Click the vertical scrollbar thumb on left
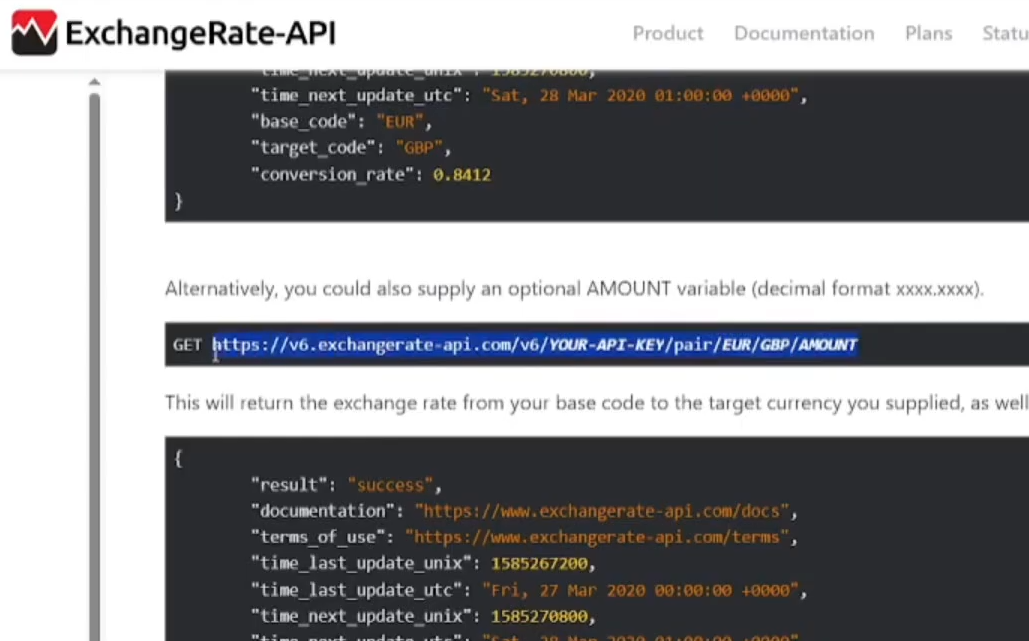The image size is (1029, 641). 94,360
